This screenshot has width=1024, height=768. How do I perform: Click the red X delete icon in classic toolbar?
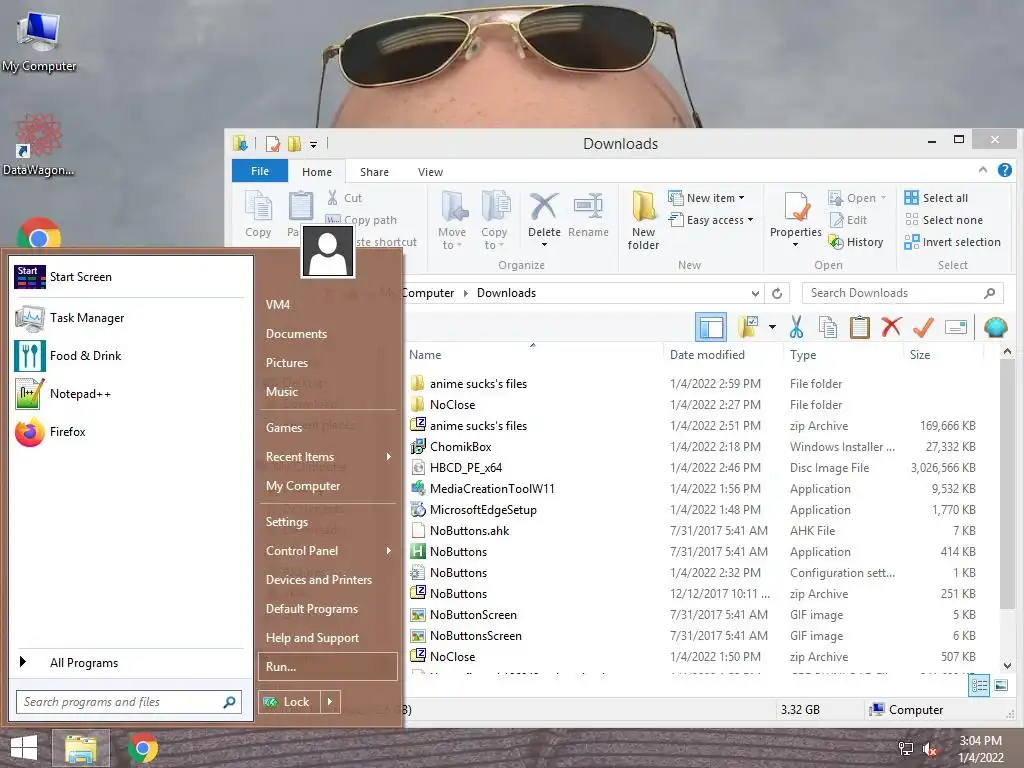891,327
